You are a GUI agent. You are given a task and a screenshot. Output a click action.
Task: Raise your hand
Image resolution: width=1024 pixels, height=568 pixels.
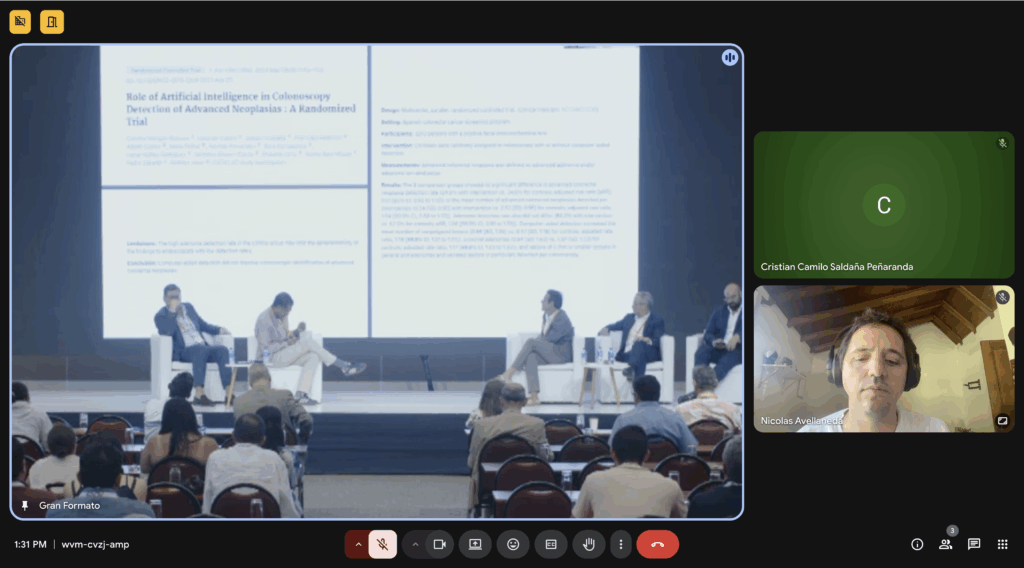pos(589,544)
